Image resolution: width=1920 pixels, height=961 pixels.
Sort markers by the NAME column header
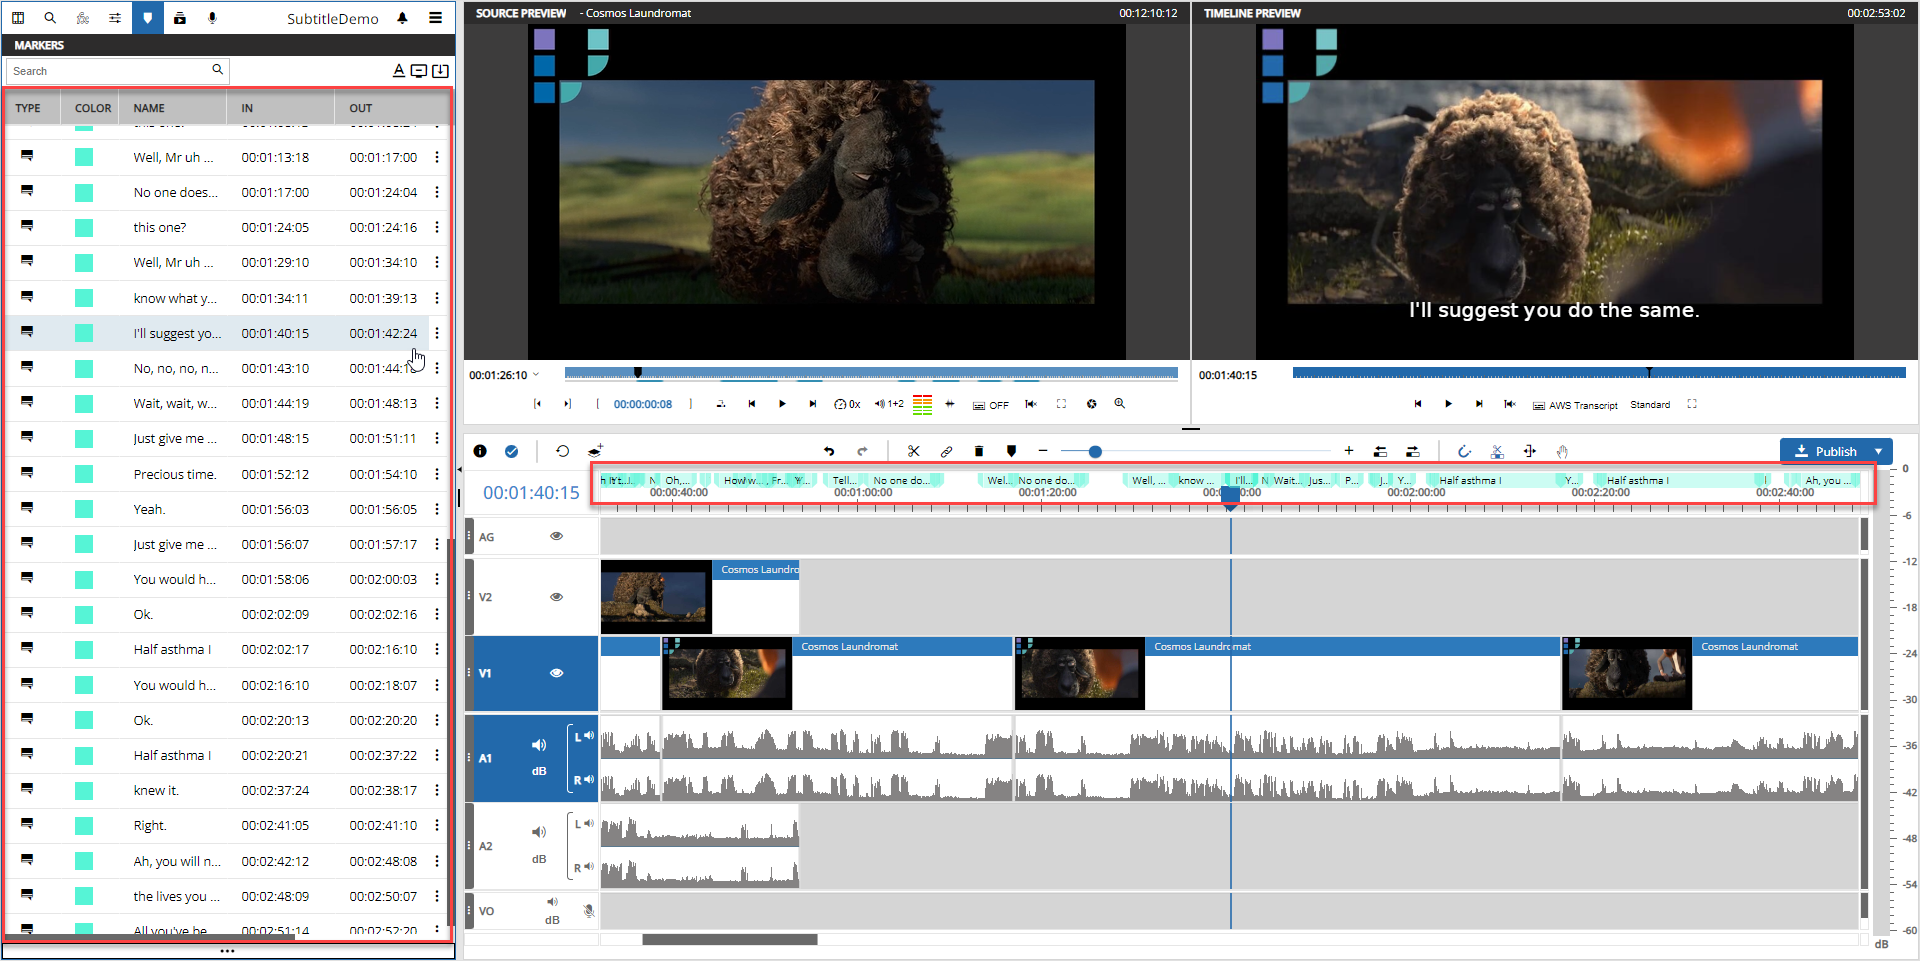point(149,108)
